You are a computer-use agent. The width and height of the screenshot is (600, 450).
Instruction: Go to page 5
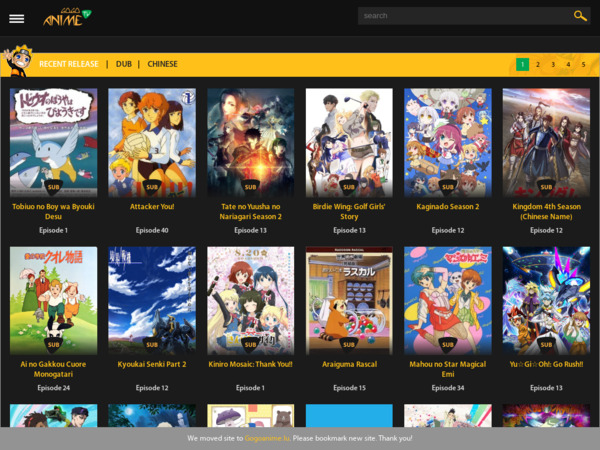point(584,64)
